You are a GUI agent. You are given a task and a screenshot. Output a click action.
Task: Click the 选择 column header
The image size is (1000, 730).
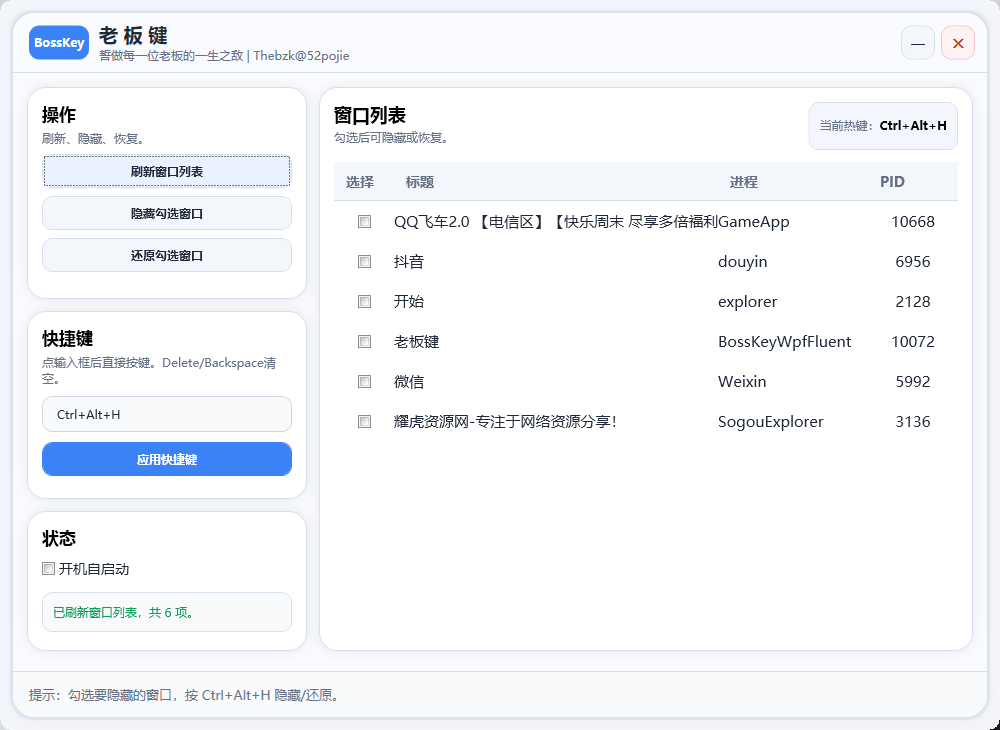coord(360,182)
